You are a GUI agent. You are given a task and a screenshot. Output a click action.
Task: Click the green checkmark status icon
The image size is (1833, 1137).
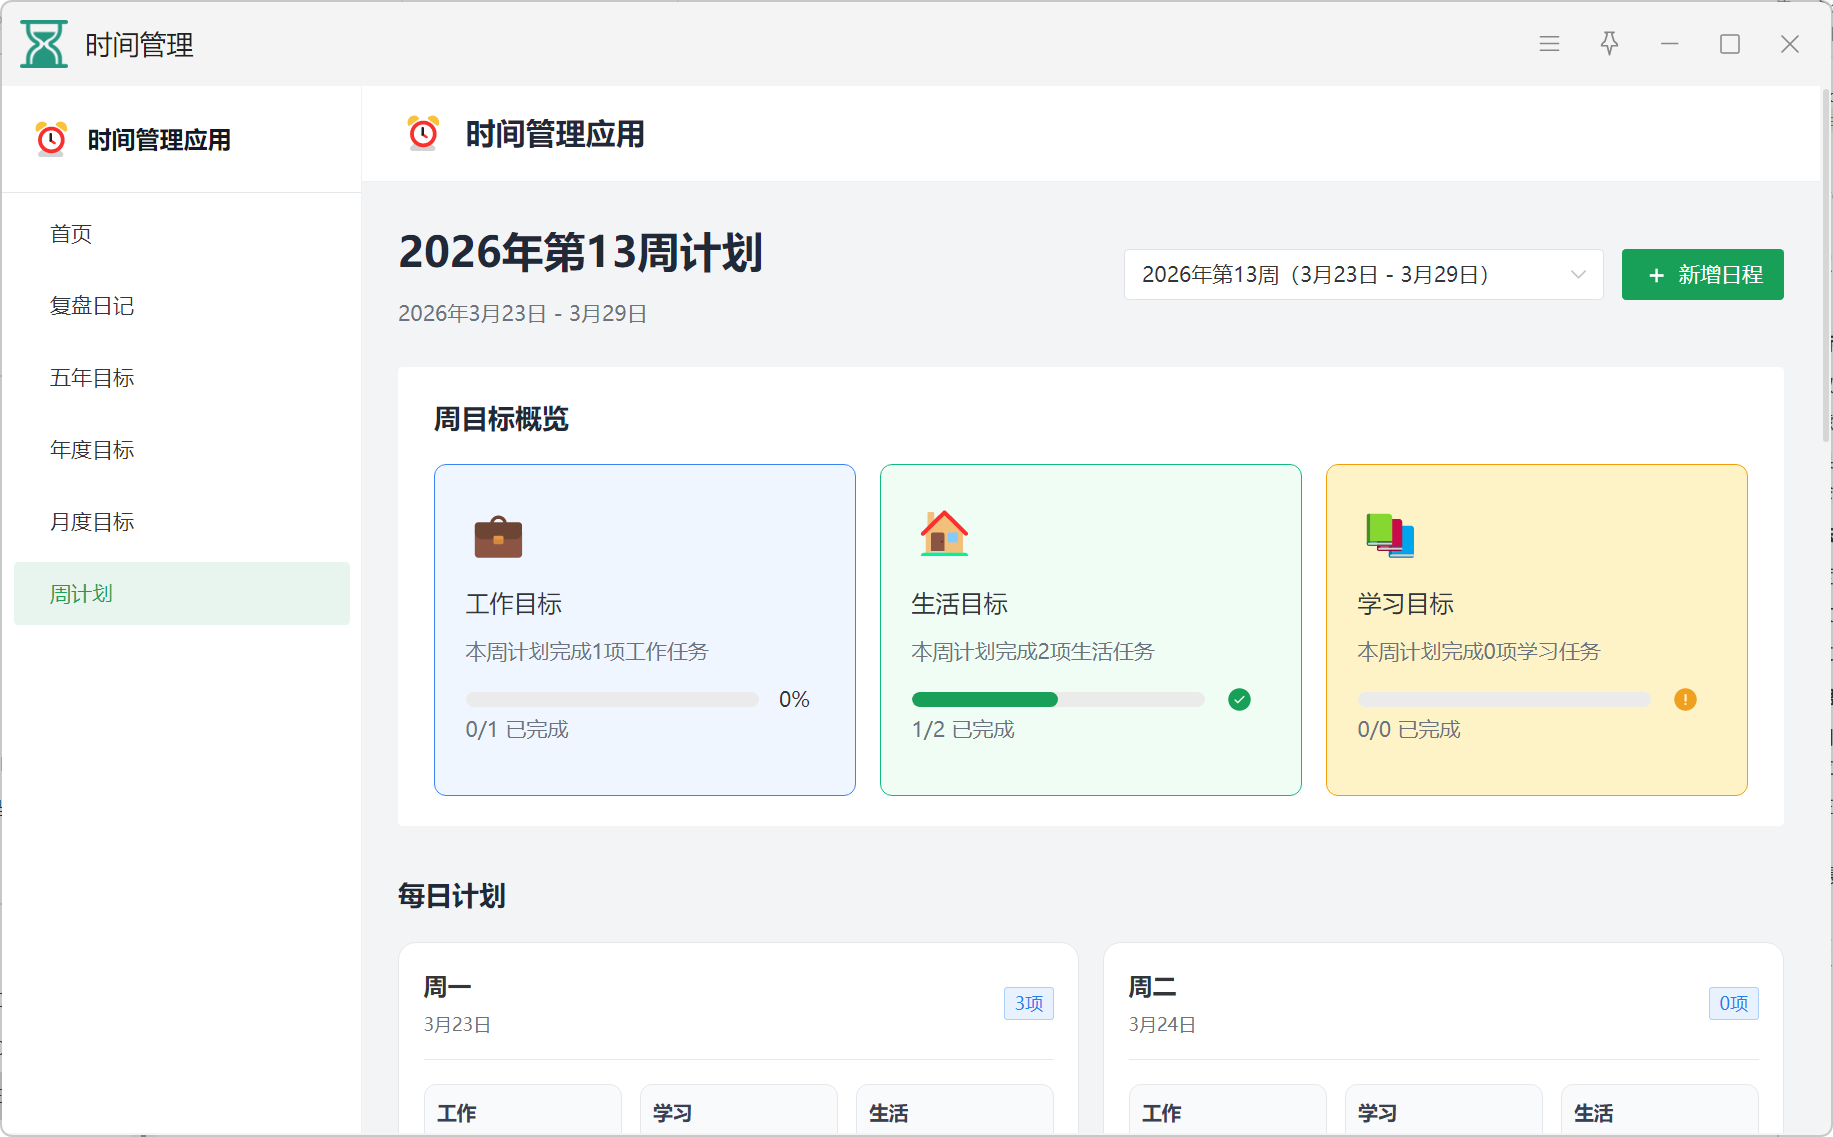(x=1239, y=700)
